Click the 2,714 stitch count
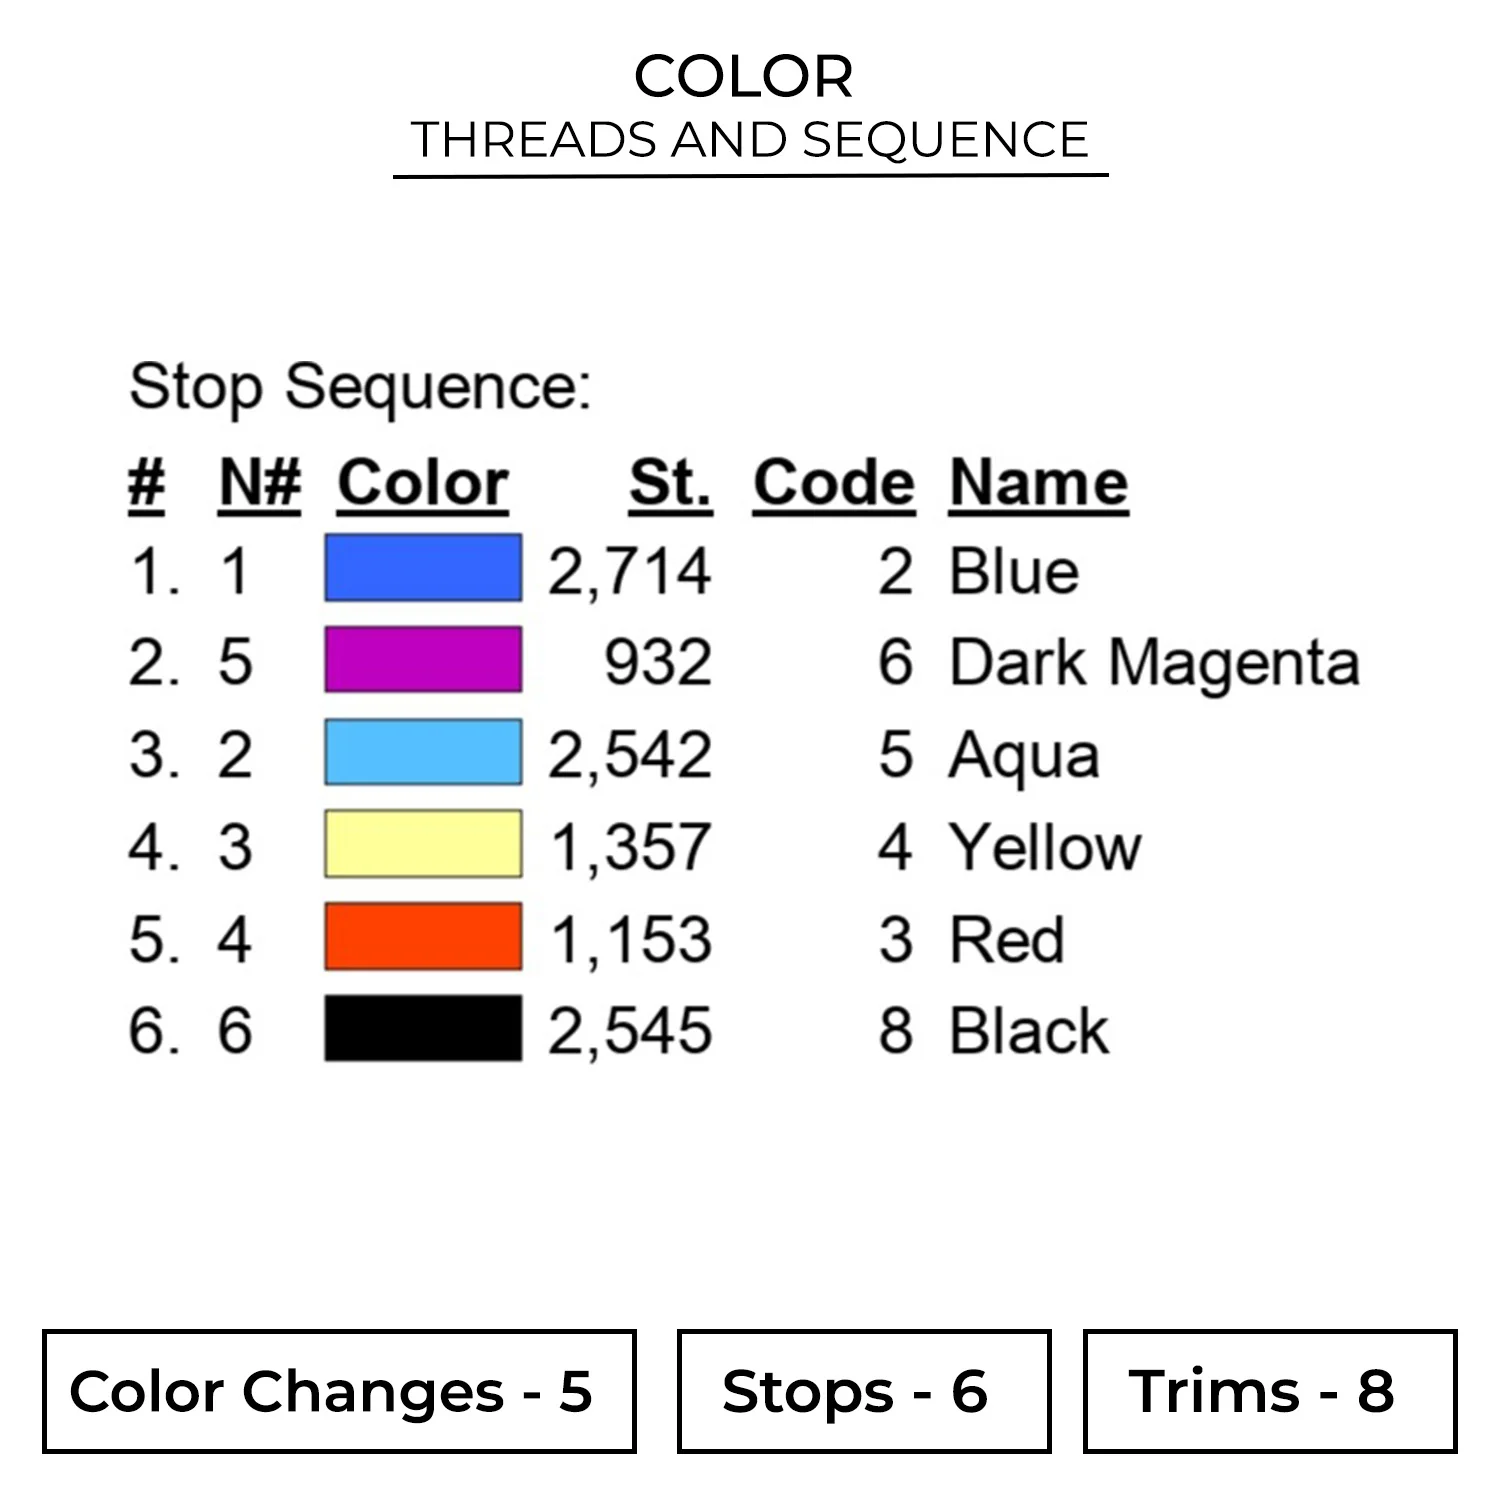The width and height of the screenshot is (1500, 1500). [x=629, y=572]
